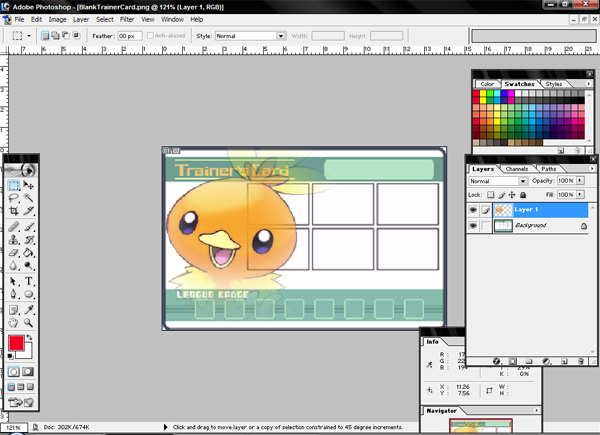Open the Image menu
This screenshot has height=435, width=600.
pos(57,20)
